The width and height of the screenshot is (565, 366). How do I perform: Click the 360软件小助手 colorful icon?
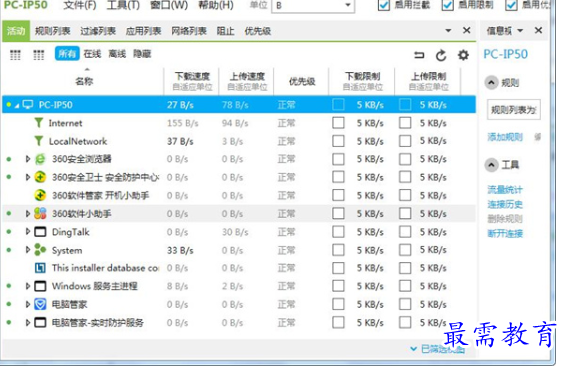pyautogui.click(x=40, y=214)
